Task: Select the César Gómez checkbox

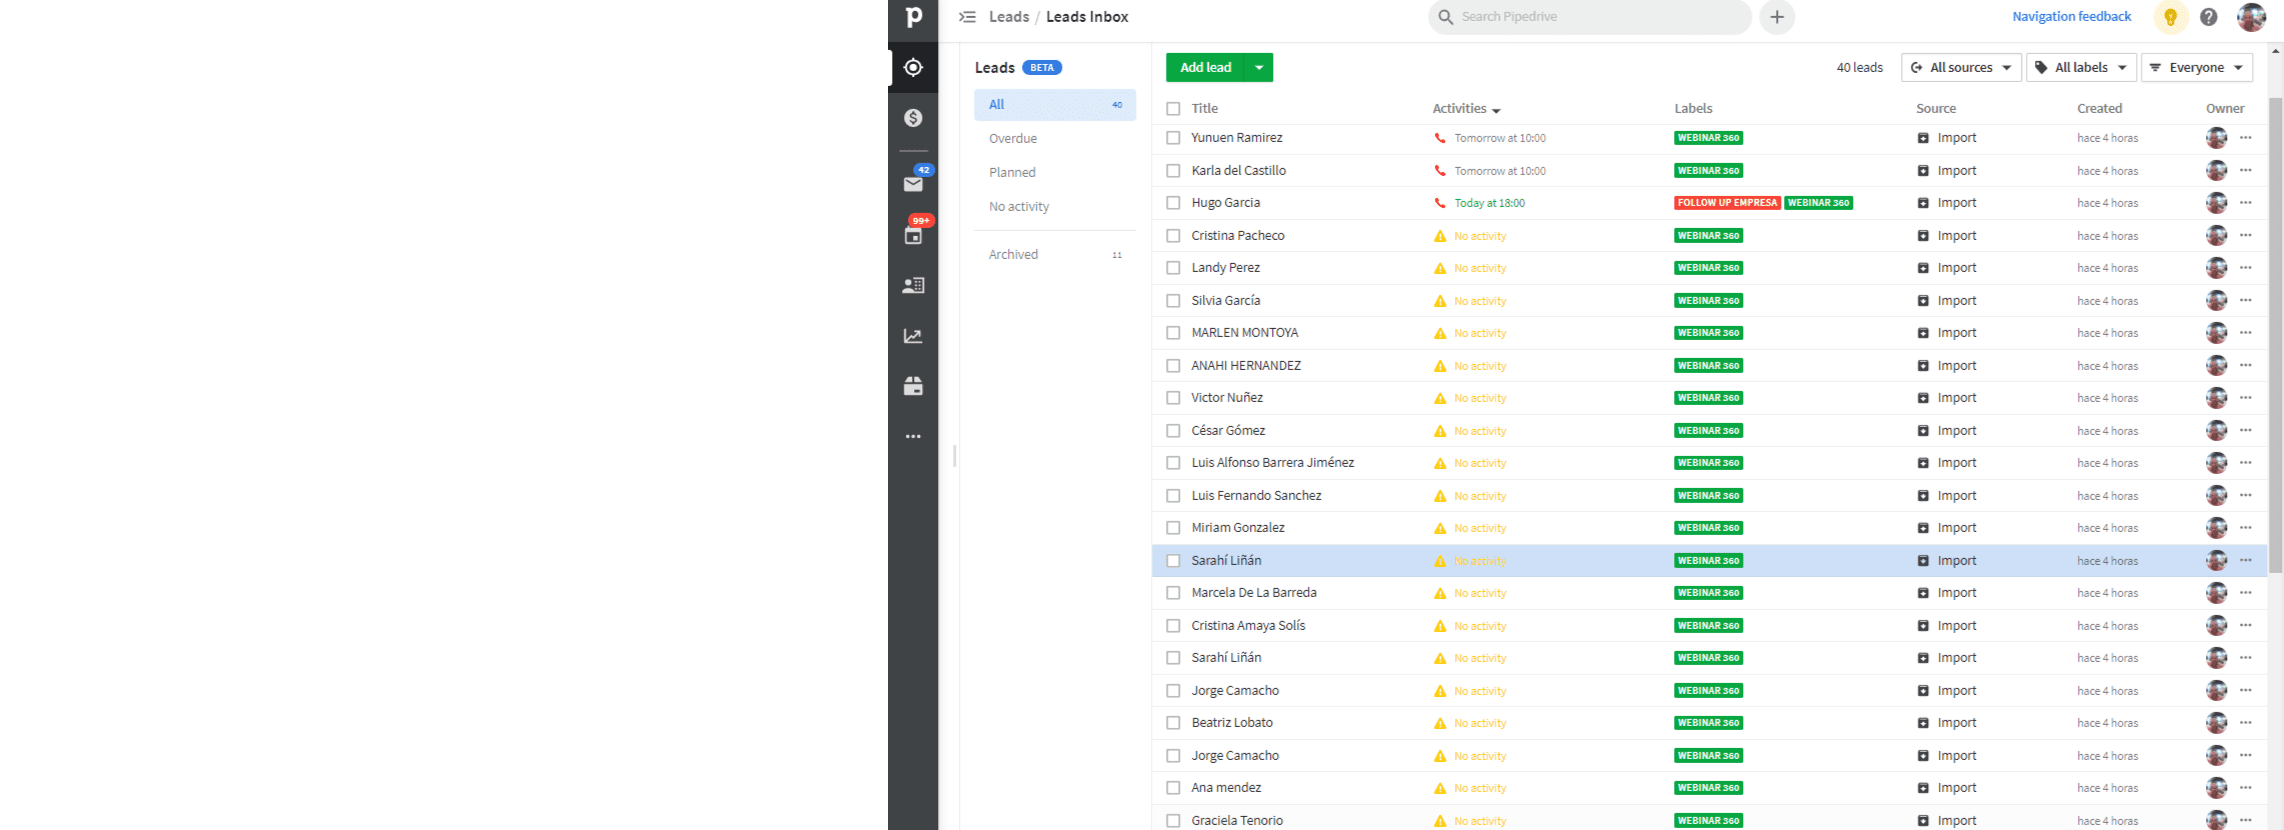Action: point(1173,431)
